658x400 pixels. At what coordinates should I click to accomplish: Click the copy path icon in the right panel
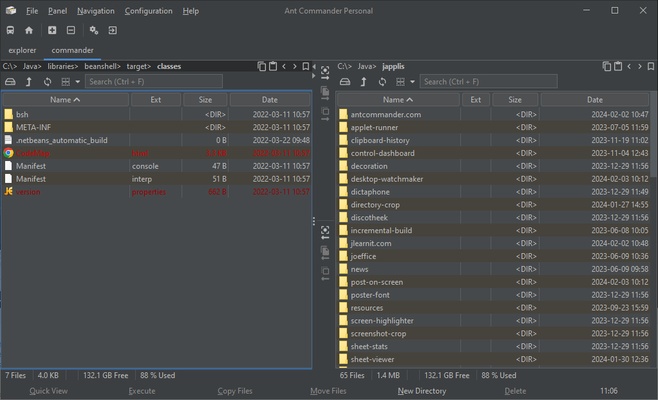(607, 66)
